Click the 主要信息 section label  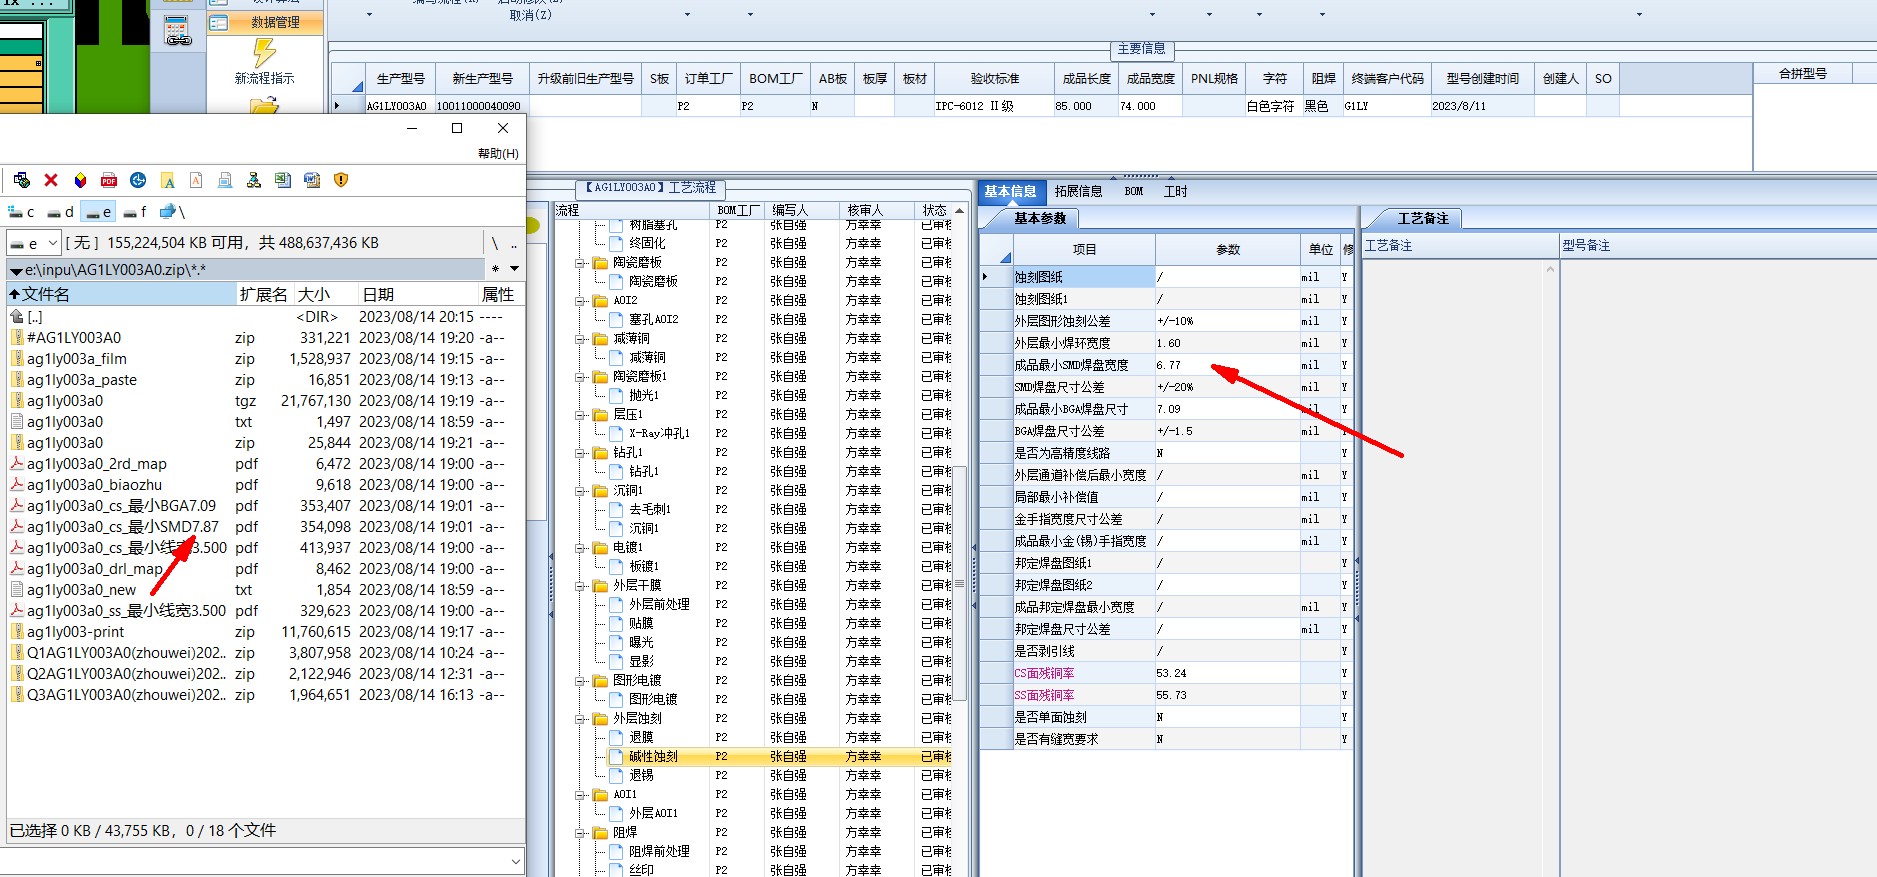pos(1141,48)
